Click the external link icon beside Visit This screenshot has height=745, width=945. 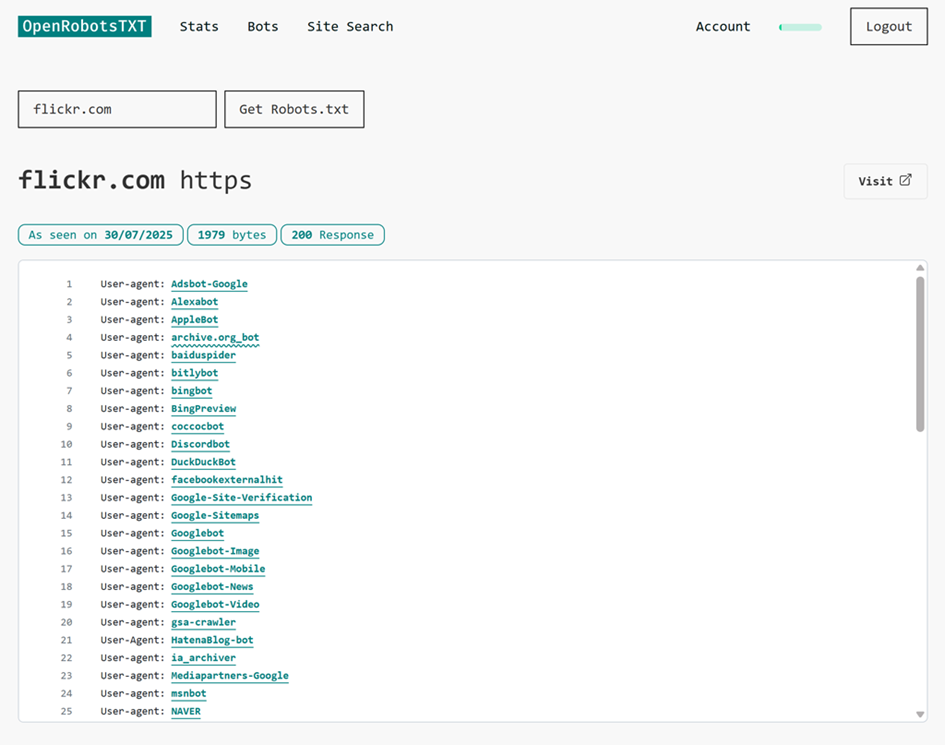point(905,180)
